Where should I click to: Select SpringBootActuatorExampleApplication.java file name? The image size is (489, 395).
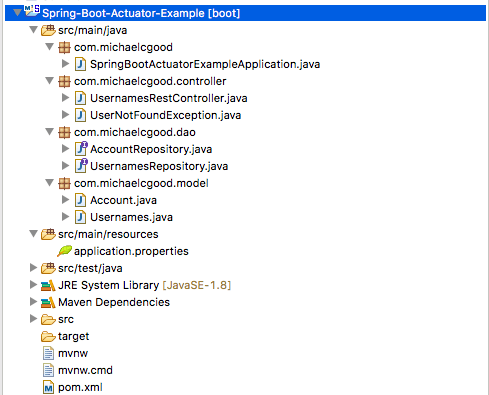(205, 65)
